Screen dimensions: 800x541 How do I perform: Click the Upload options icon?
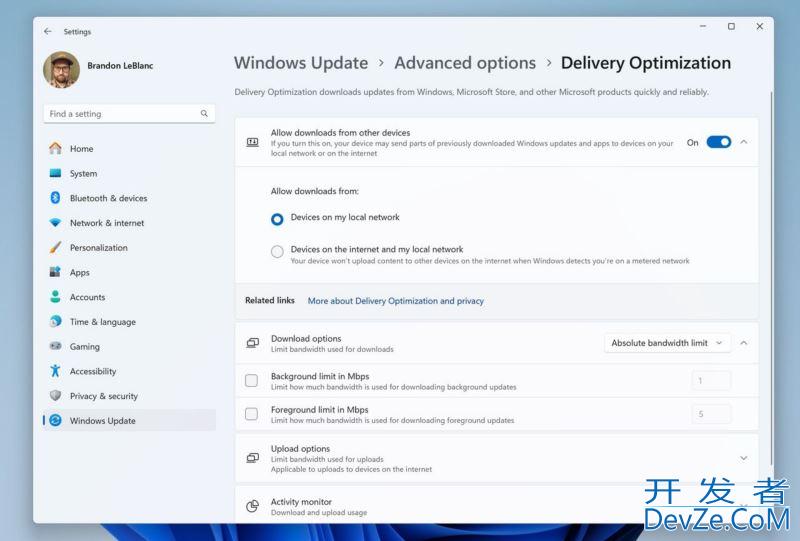click(x=253, y=458)
